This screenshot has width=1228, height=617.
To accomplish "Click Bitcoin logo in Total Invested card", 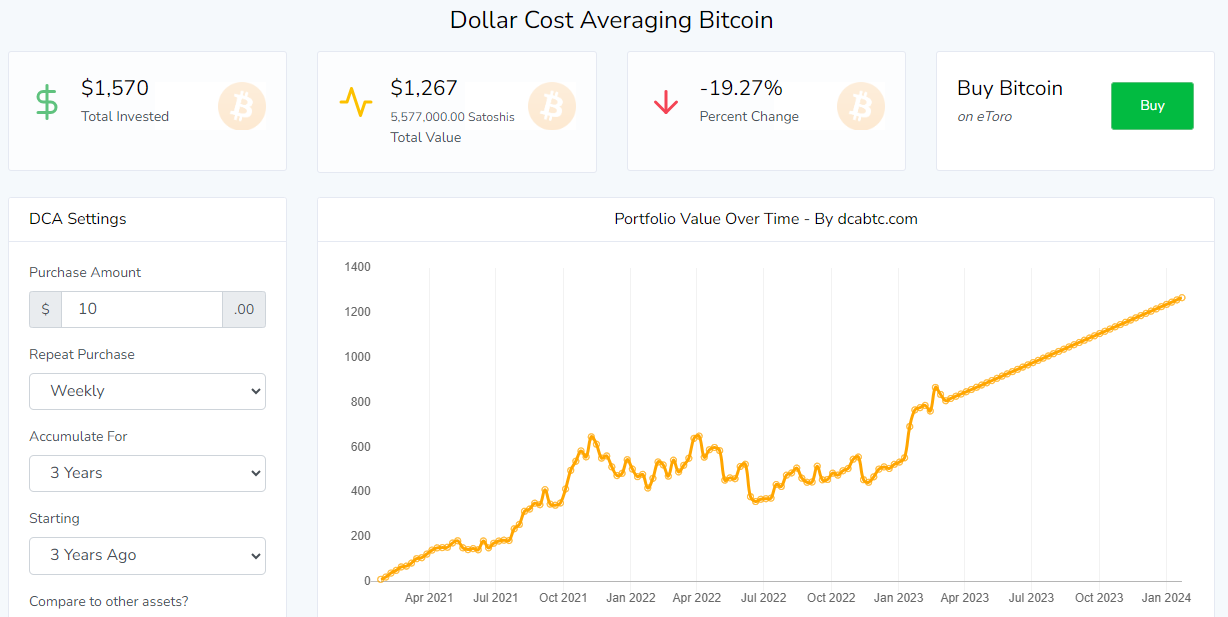I will point(242,106).
